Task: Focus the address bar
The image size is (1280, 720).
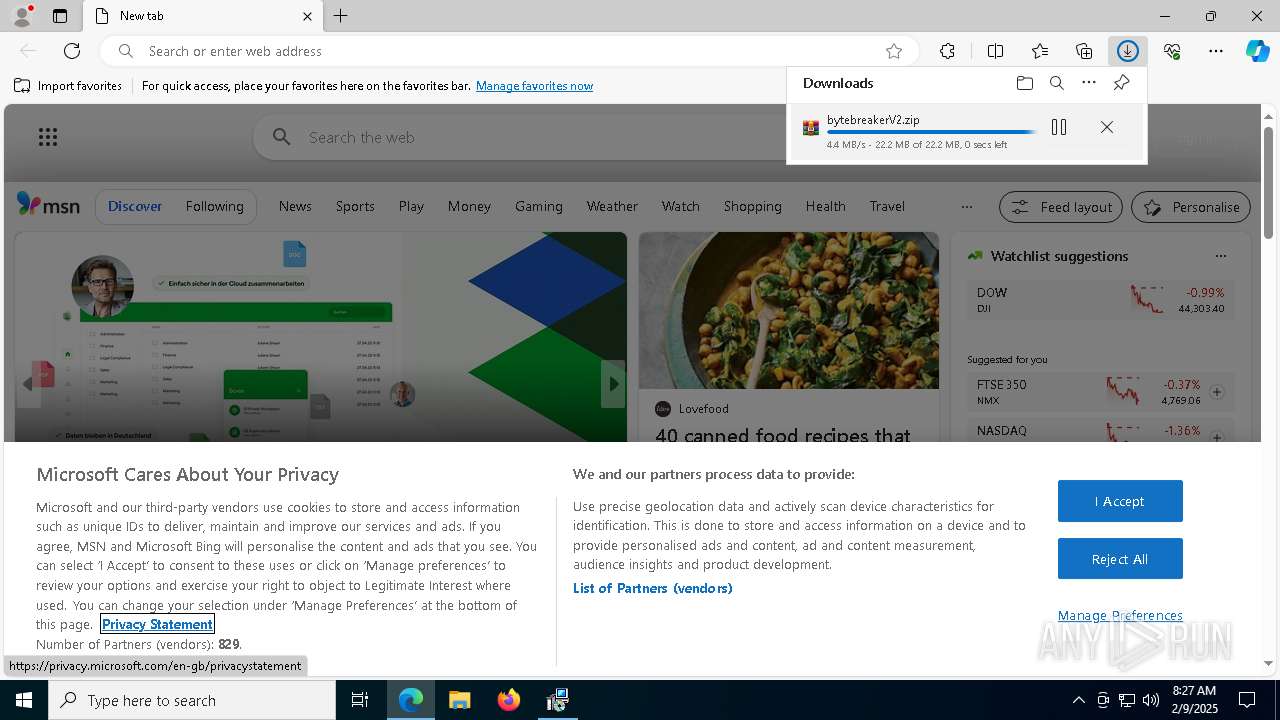Action: pos(508,51)
